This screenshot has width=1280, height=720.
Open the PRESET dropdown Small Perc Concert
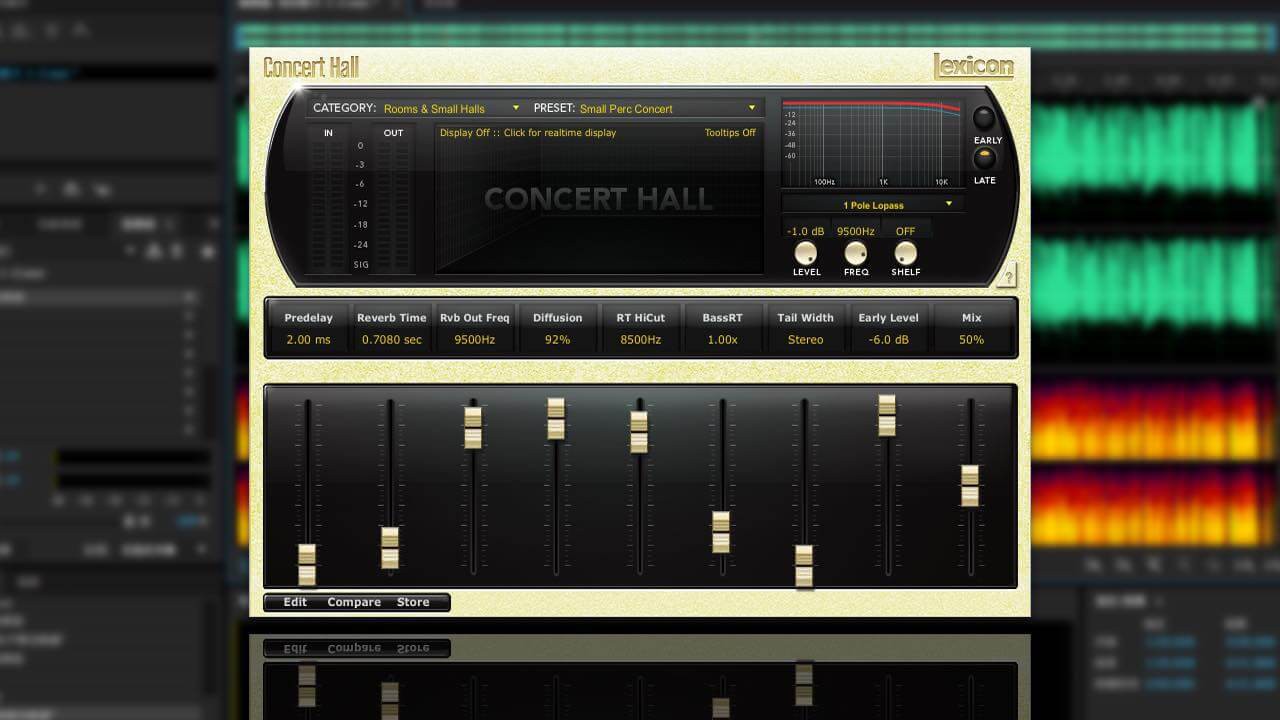point(668,108)
